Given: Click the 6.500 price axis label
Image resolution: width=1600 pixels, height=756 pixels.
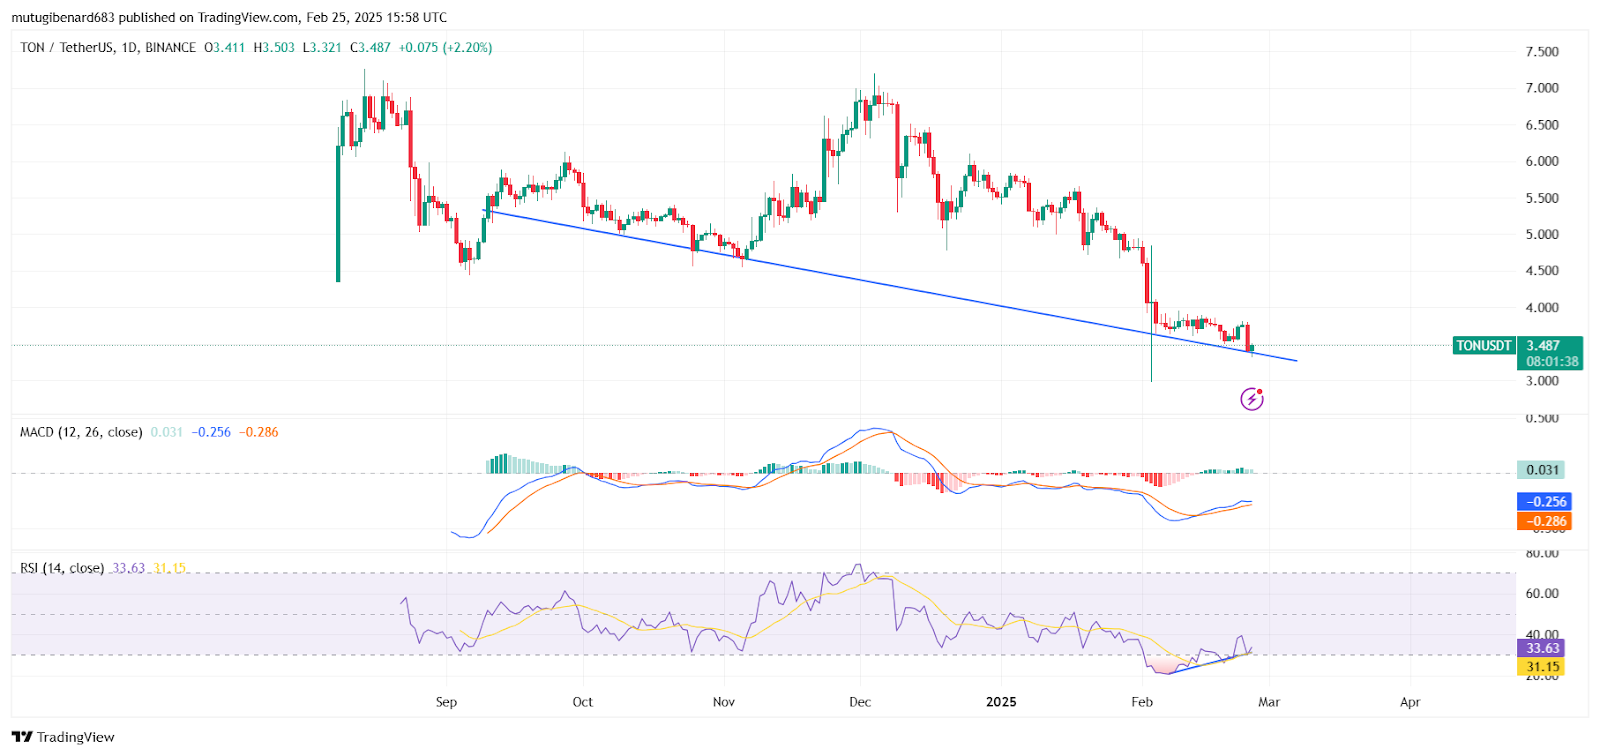Looking at the screenshot, I should [1542, 125].
